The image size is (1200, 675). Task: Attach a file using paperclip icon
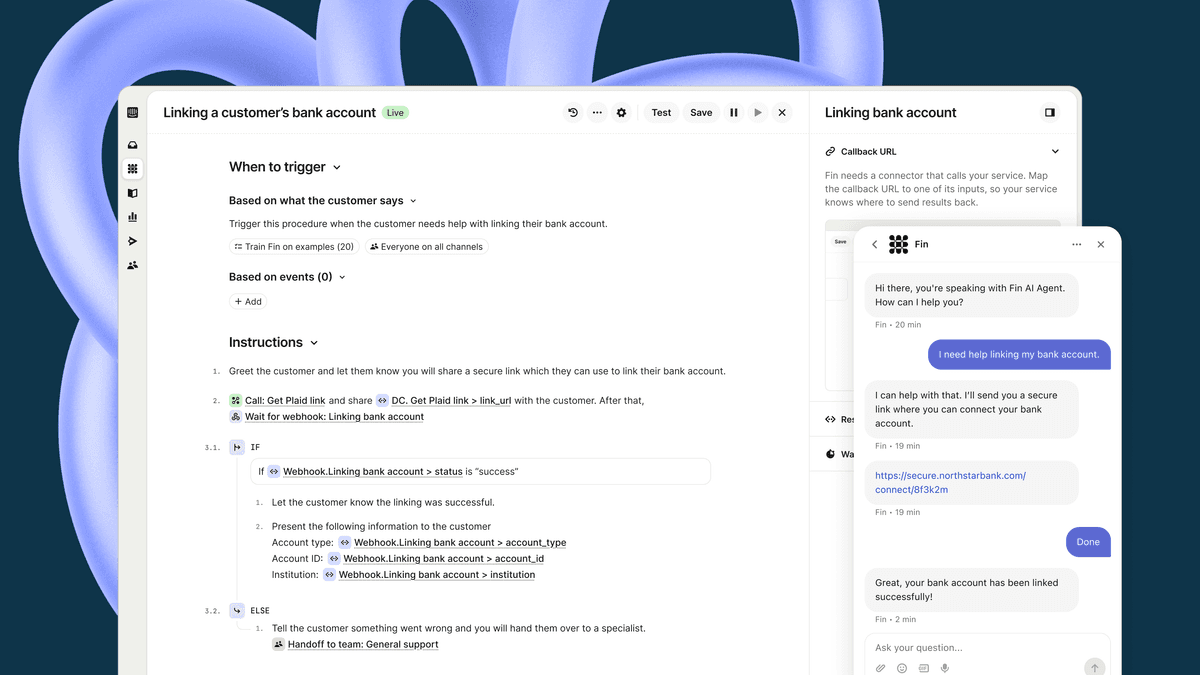881,668
